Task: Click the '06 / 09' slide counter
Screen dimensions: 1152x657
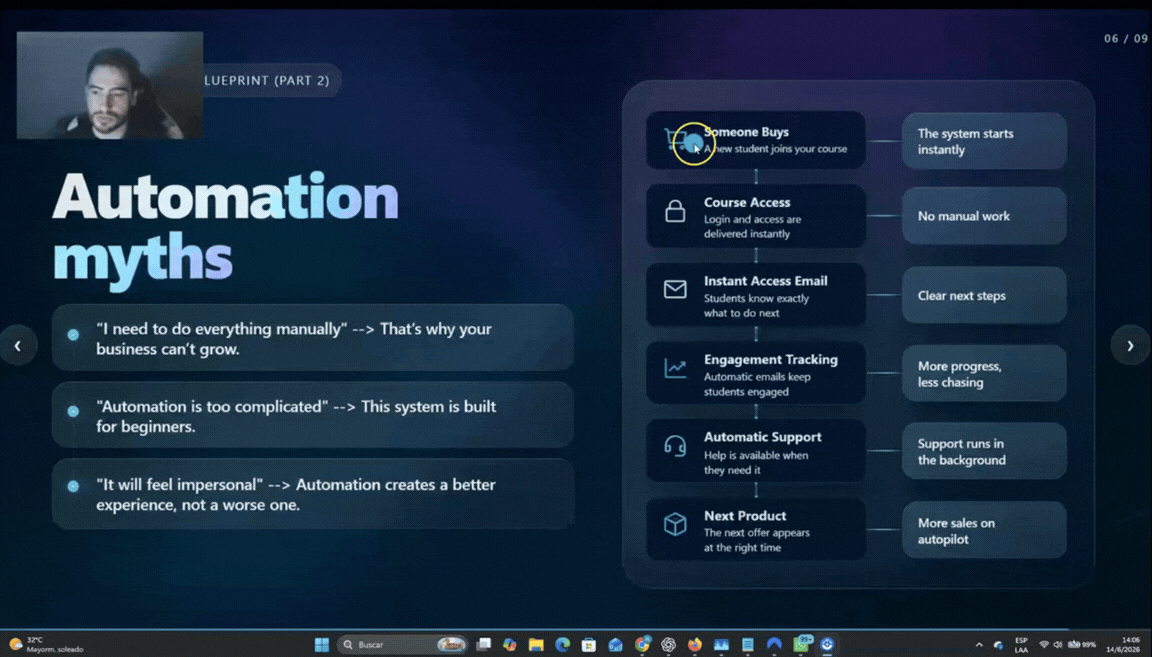Action: point(1126,38)
